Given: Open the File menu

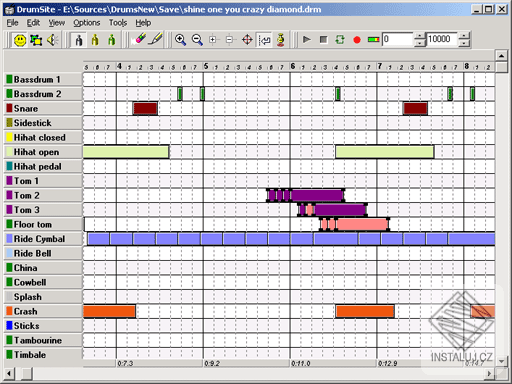Looking at the screenshot, I should [x=13, y=23].
